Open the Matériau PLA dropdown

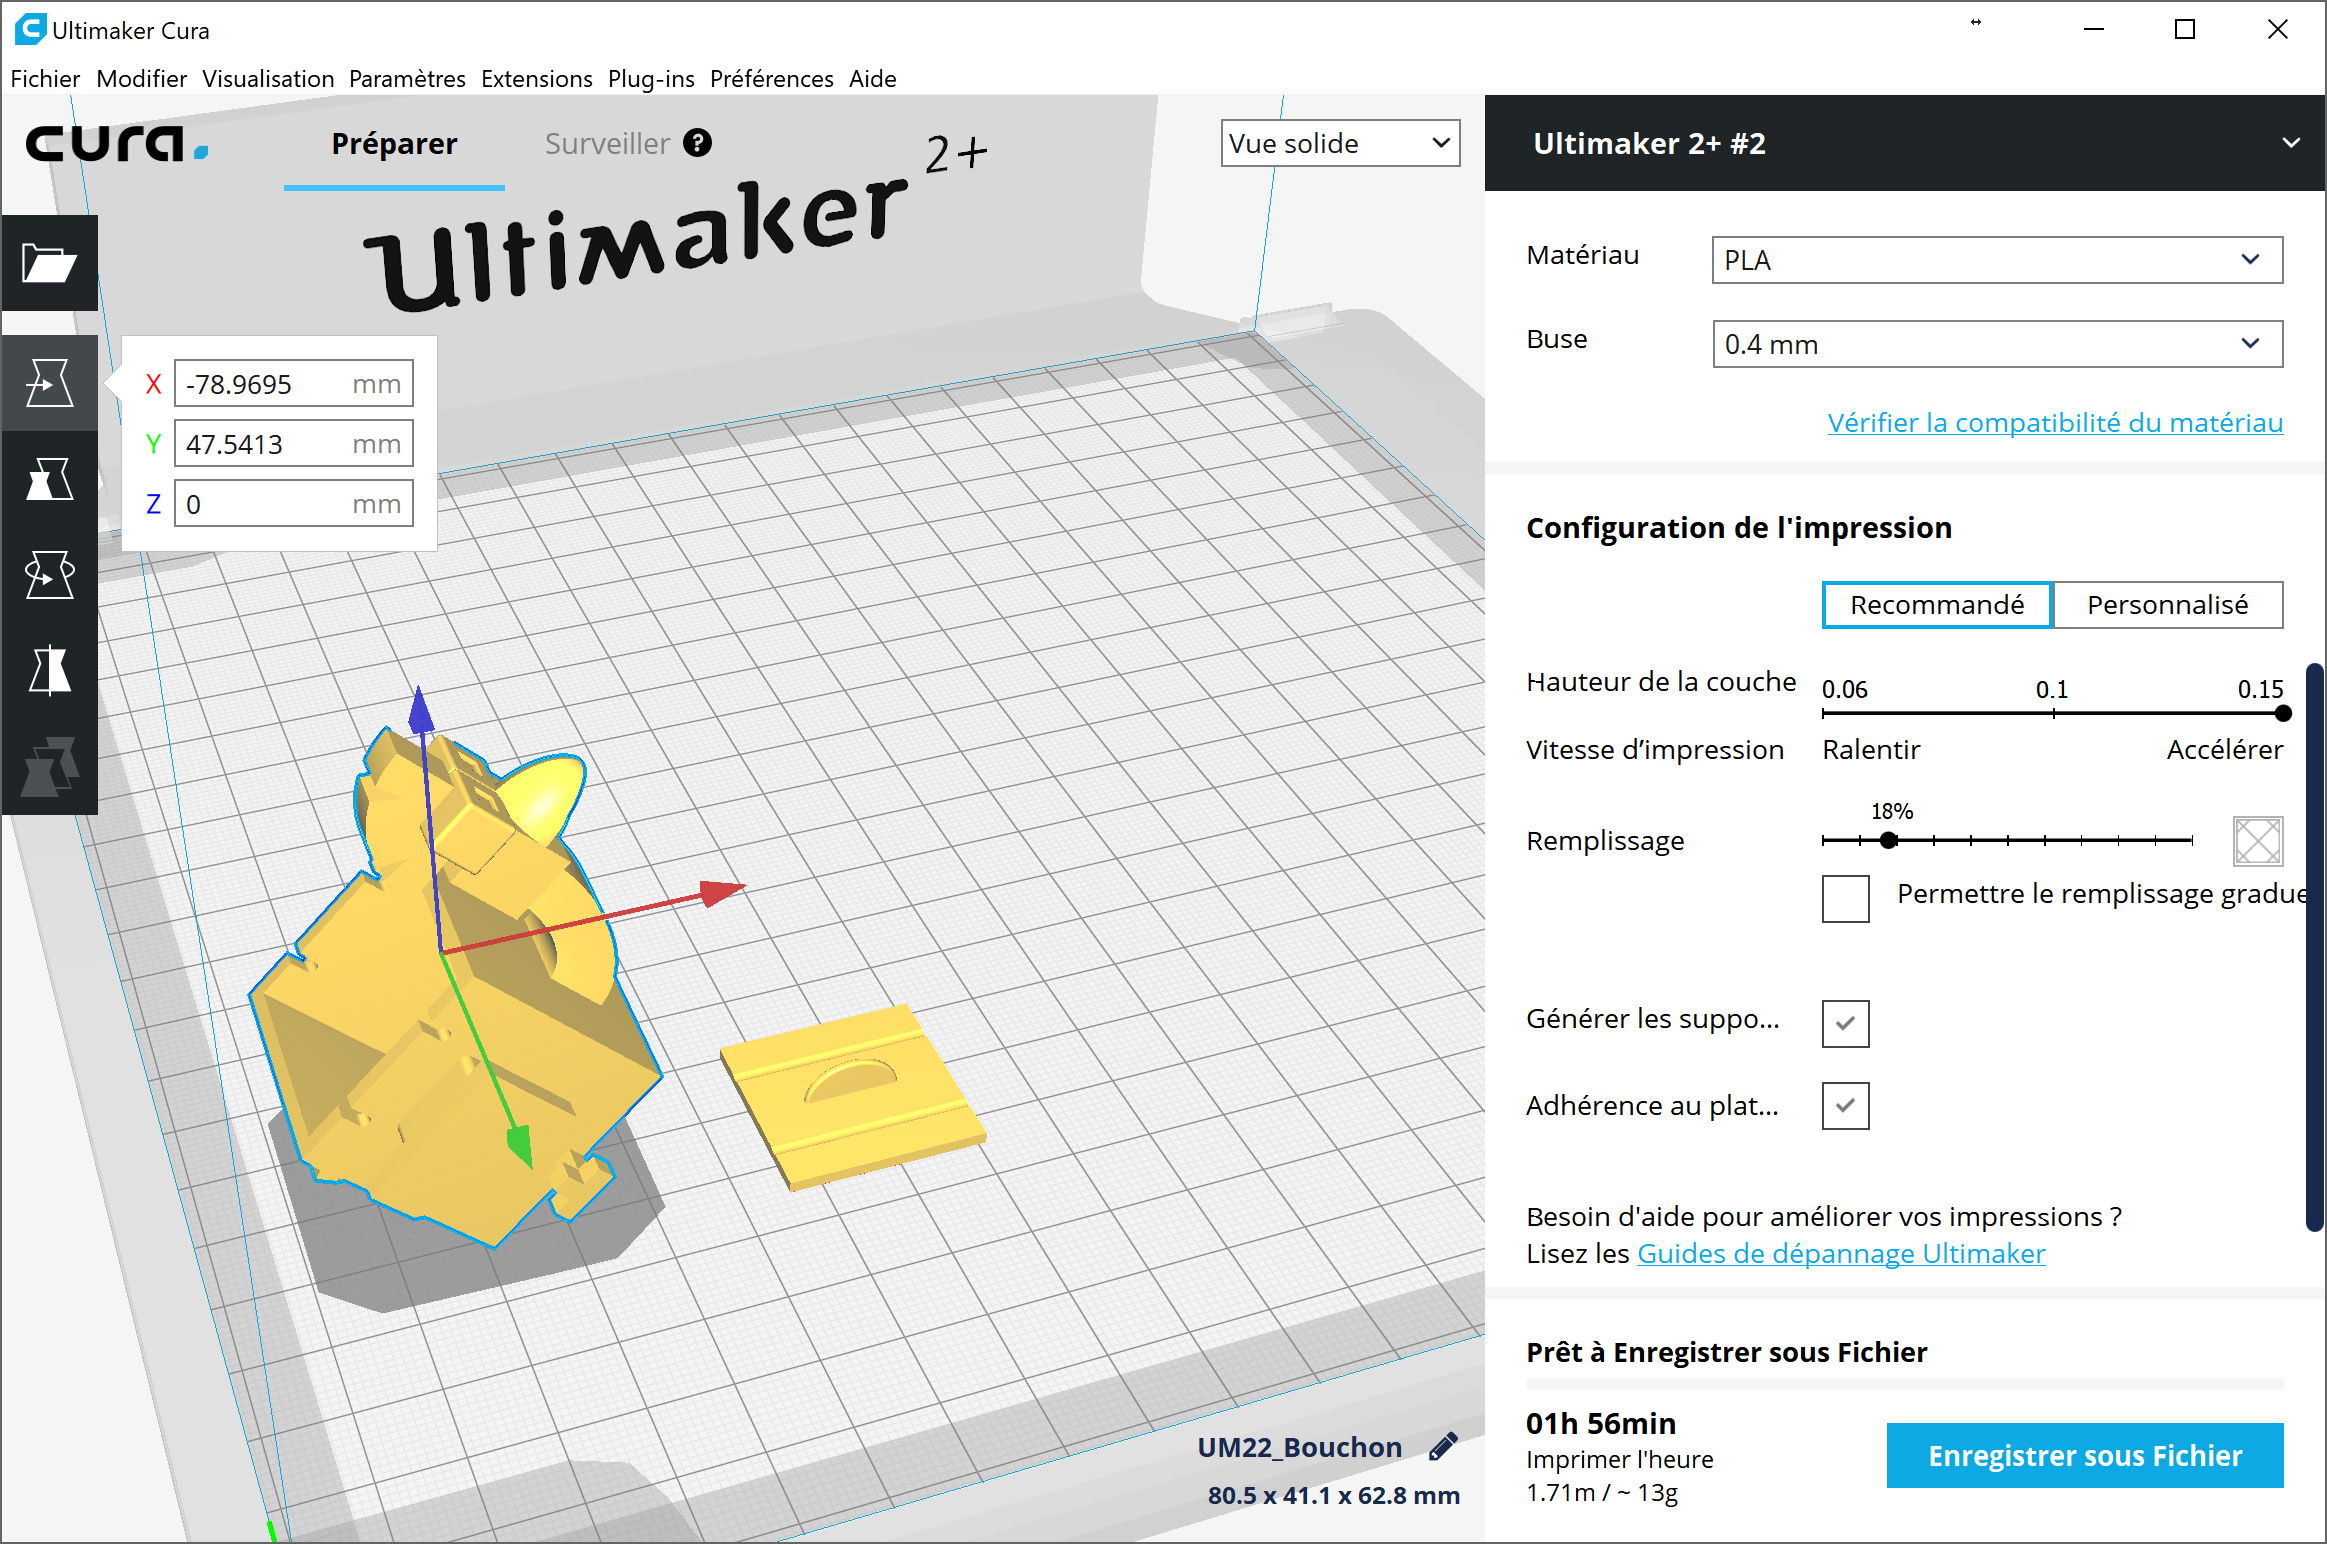1997,260
